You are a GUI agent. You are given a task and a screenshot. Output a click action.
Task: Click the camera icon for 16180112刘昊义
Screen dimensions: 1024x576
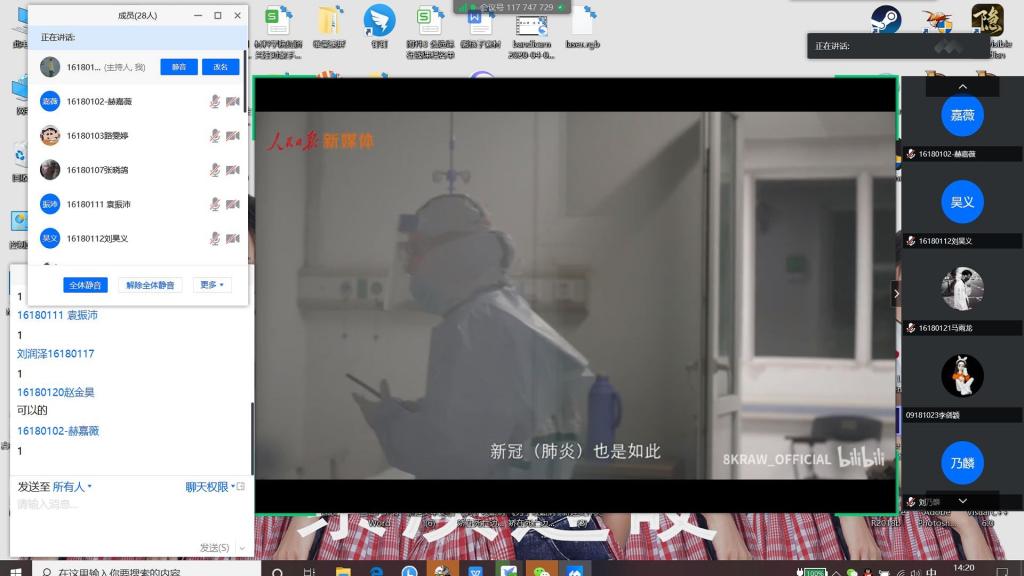click(233, 238)
